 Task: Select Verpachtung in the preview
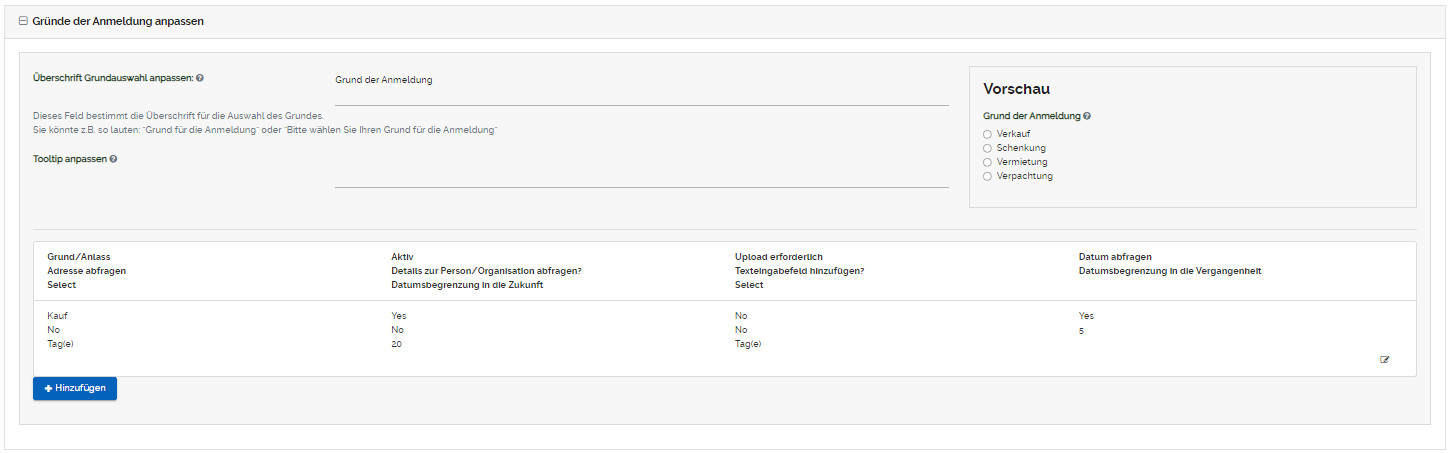pos(988,176)
